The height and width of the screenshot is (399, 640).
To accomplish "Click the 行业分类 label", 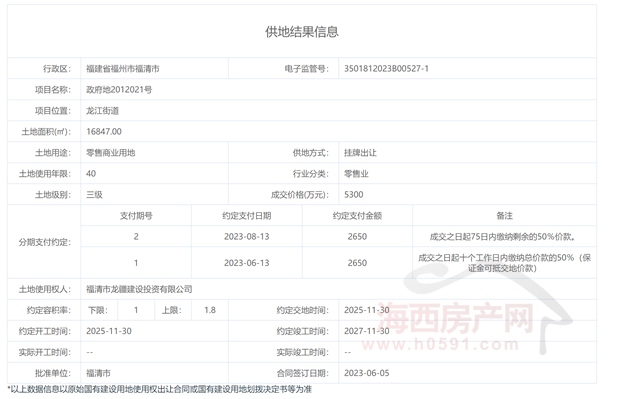I will [x=310, y=174].
